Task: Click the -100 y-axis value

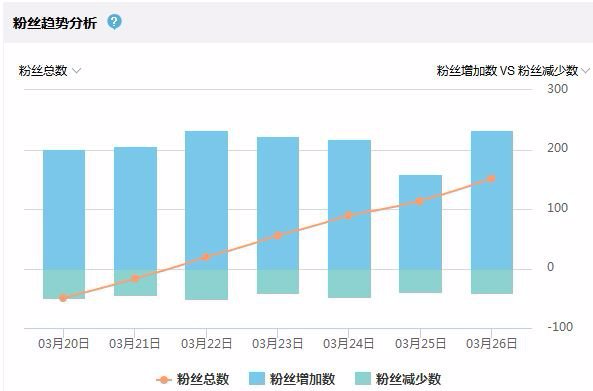Action: click(560, 326)
